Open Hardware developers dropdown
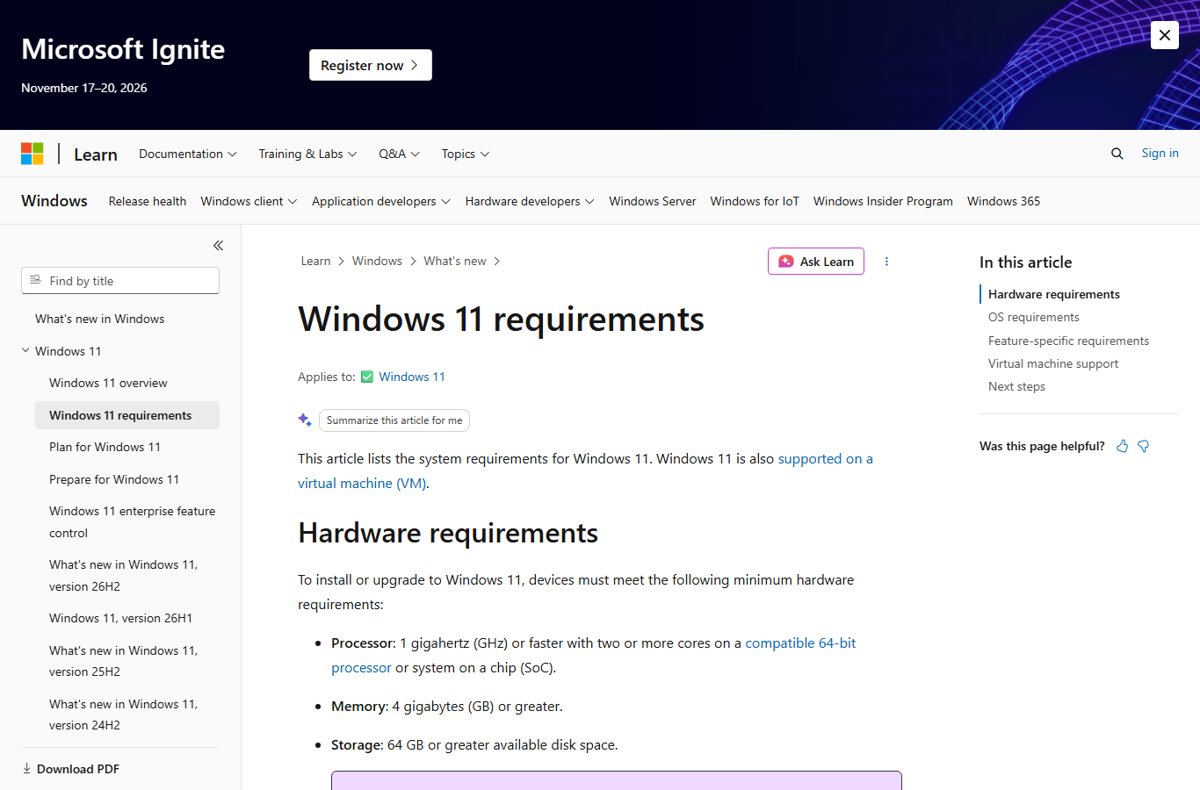Viewport: 1200px width, 790px height. point(529,201)
